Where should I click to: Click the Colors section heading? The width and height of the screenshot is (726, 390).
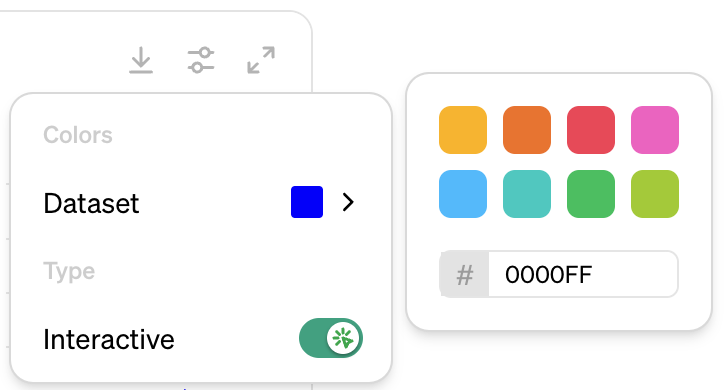pyautogui.click(x=78, y=135)
